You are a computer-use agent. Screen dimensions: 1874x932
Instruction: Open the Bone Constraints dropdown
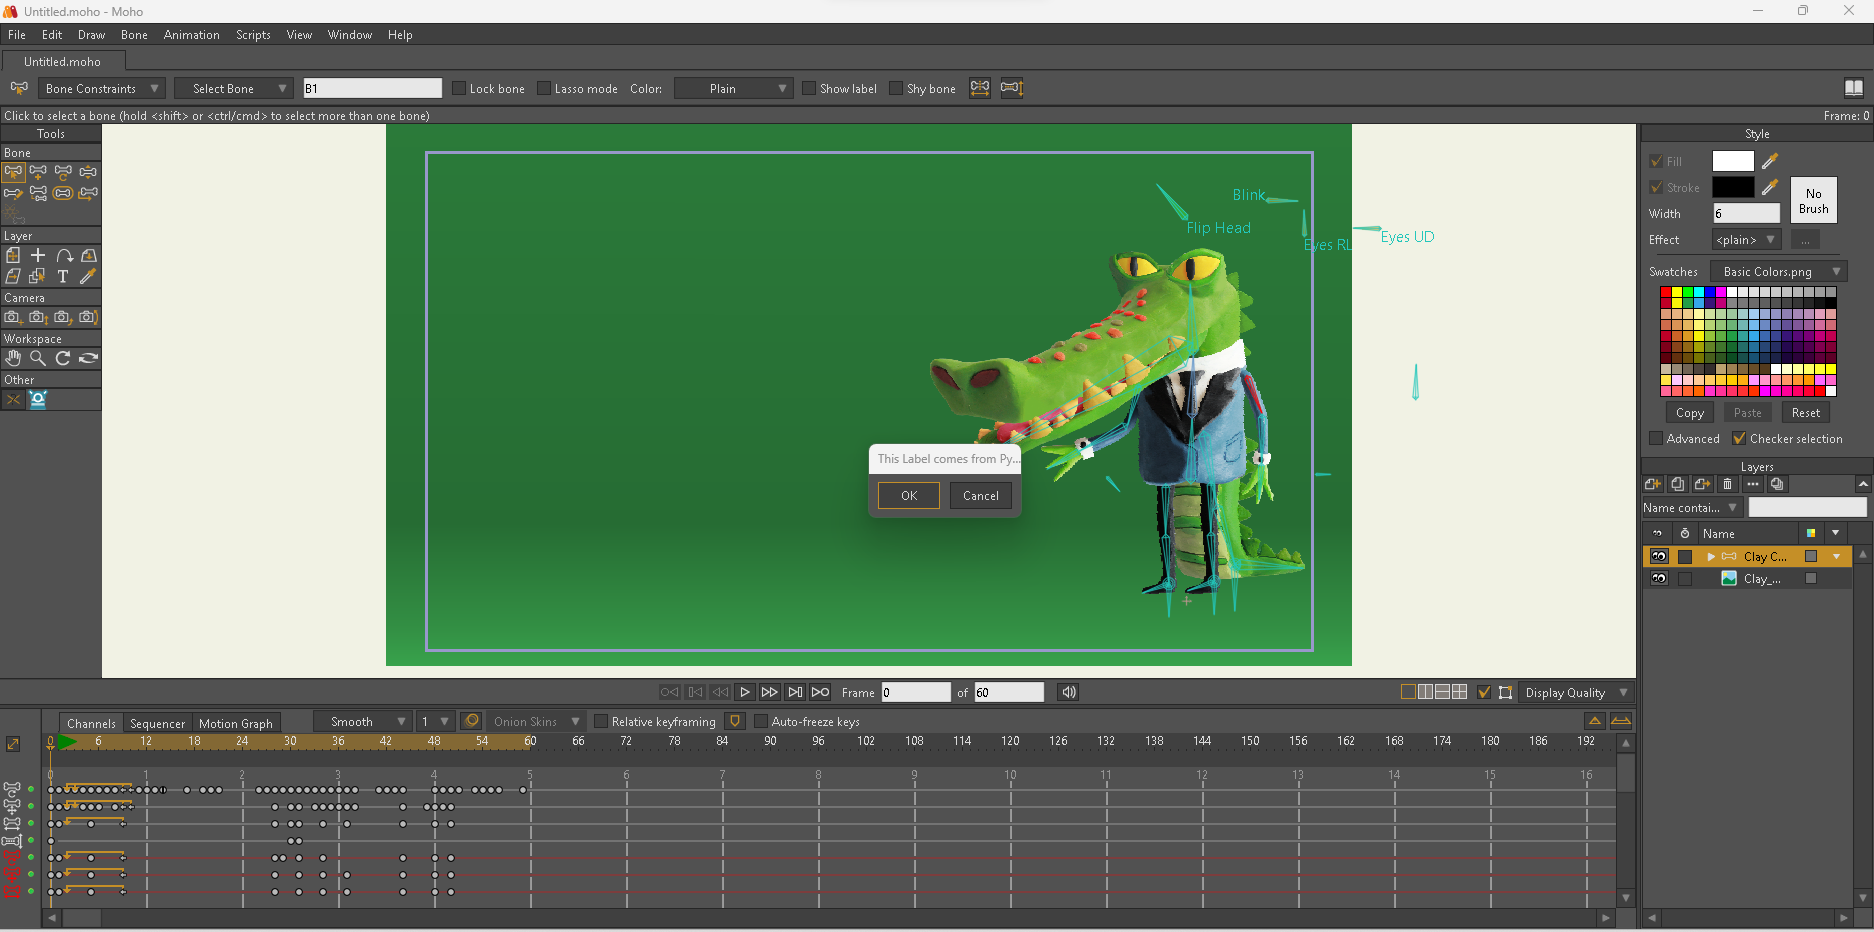tap(101, 88)
